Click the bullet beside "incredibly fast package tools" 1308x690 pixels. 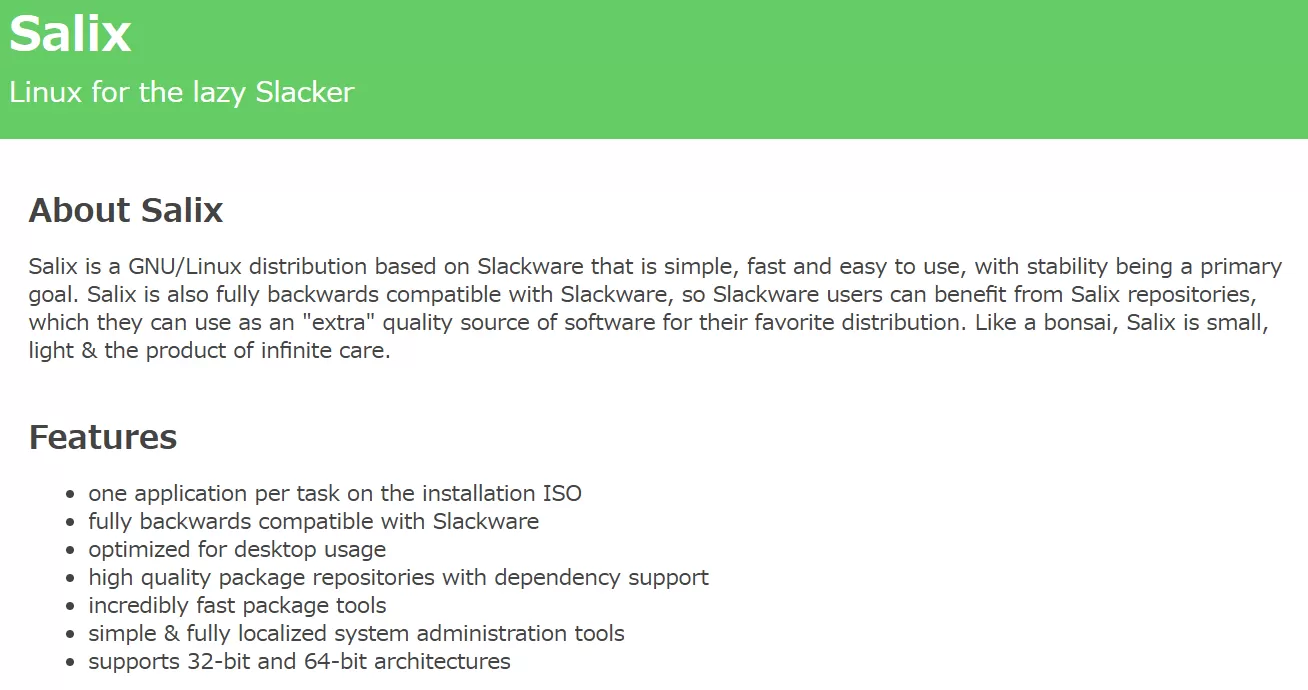[x=70, y=606]
